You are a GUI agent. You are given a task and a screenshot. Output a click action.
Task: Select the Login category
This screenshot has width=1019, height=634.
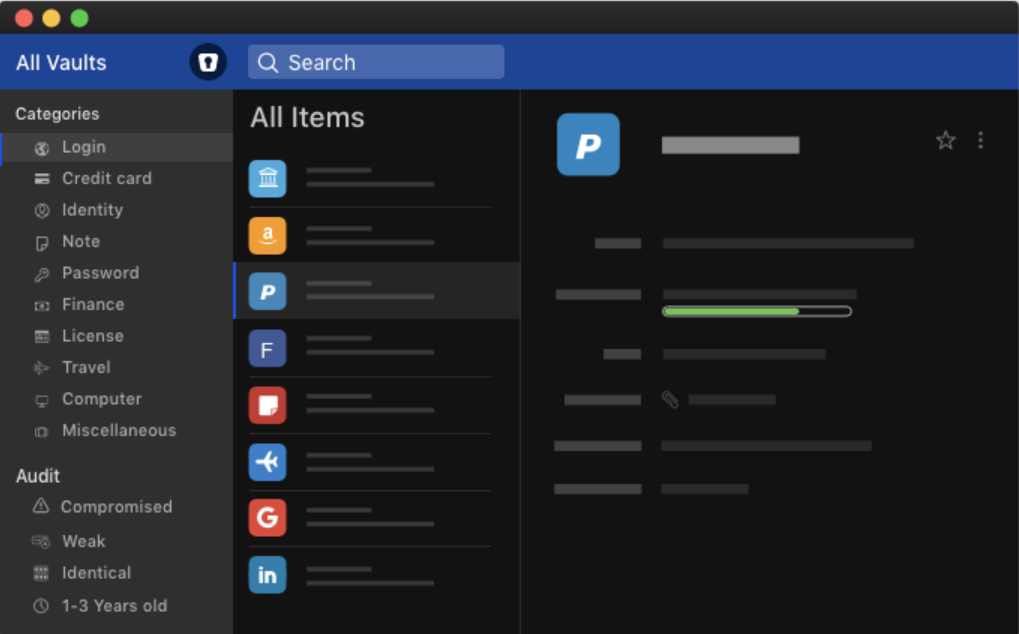[x=84, y=146]
